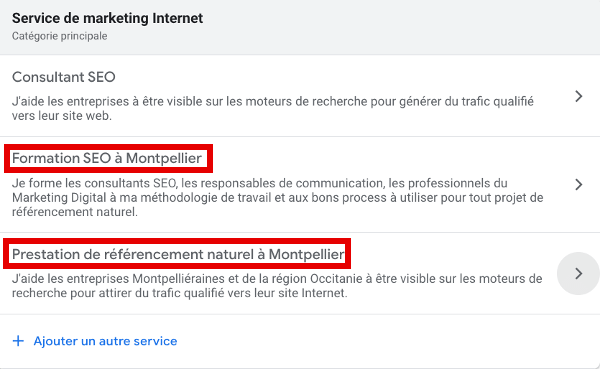Click the blue plus icon

(18, 341)
